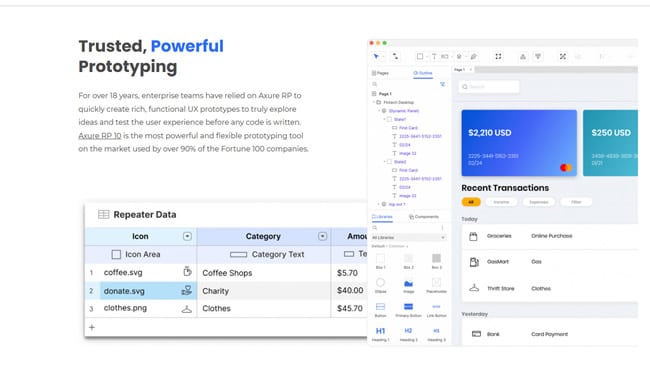The height and width of the screenshot is (366, 650).
Task: Click the Income filter pill
Action: point(501,202)
